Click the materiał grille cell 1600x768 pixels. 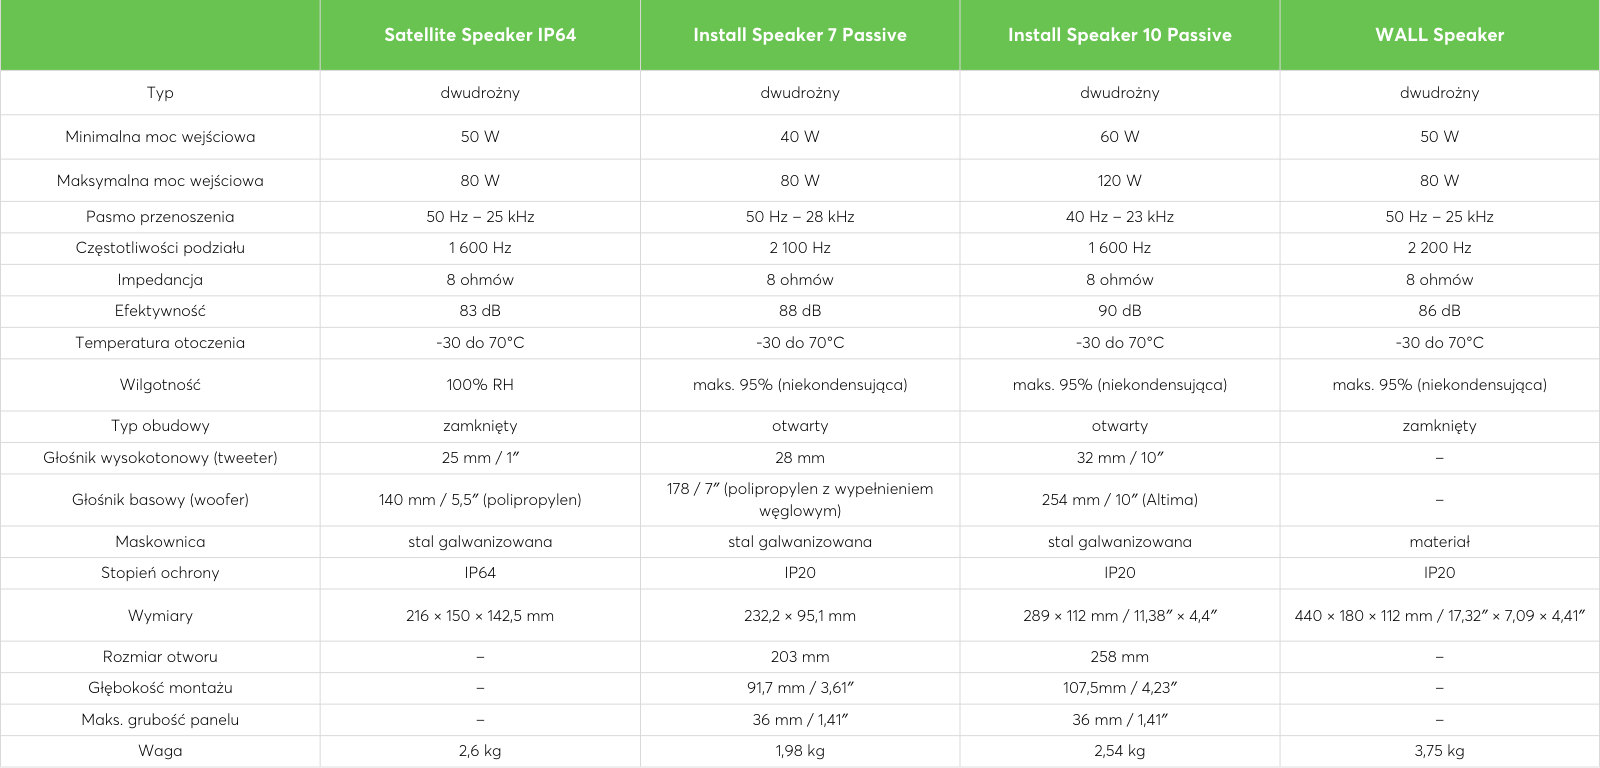1439,542
